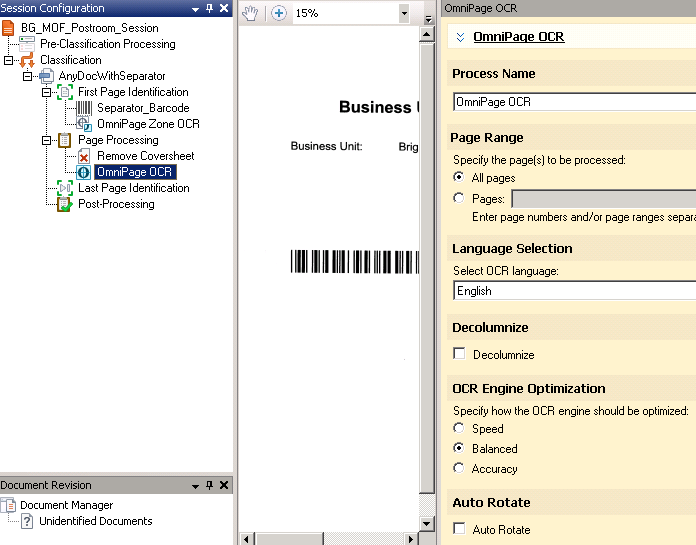Image resolution: width=696 pixels, height=545 pixels.
Task: Open the 15% zoom level dropdown
Action: 403,13
